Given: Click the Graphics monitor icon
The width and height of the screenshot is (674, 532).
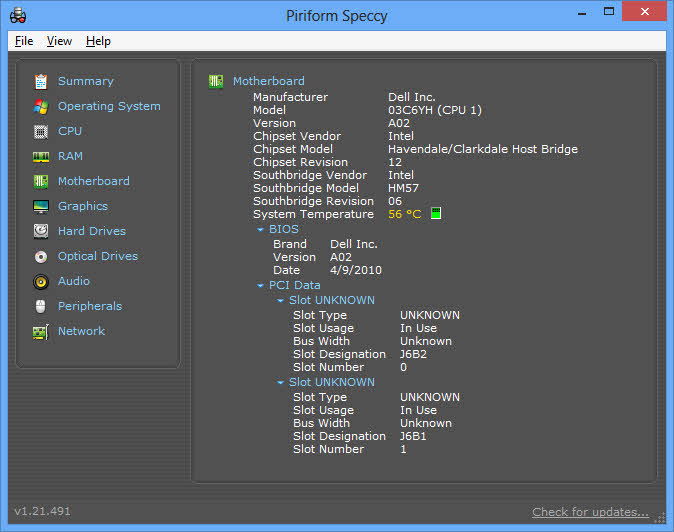Looking at the screenshot, I should click(41, 206).
